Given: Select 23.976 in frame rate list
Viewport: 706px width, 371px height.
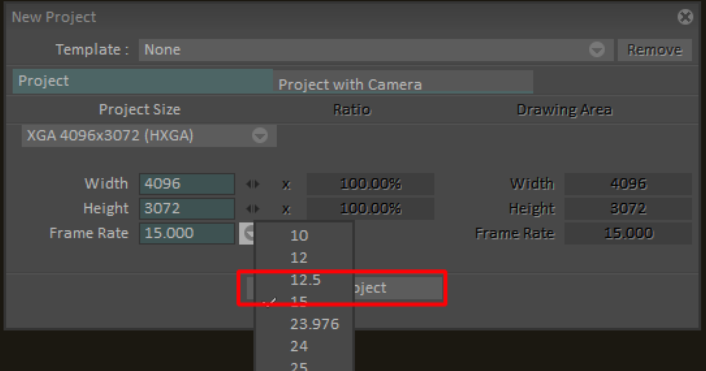Looking at the screenshot, I should (304, 324).
